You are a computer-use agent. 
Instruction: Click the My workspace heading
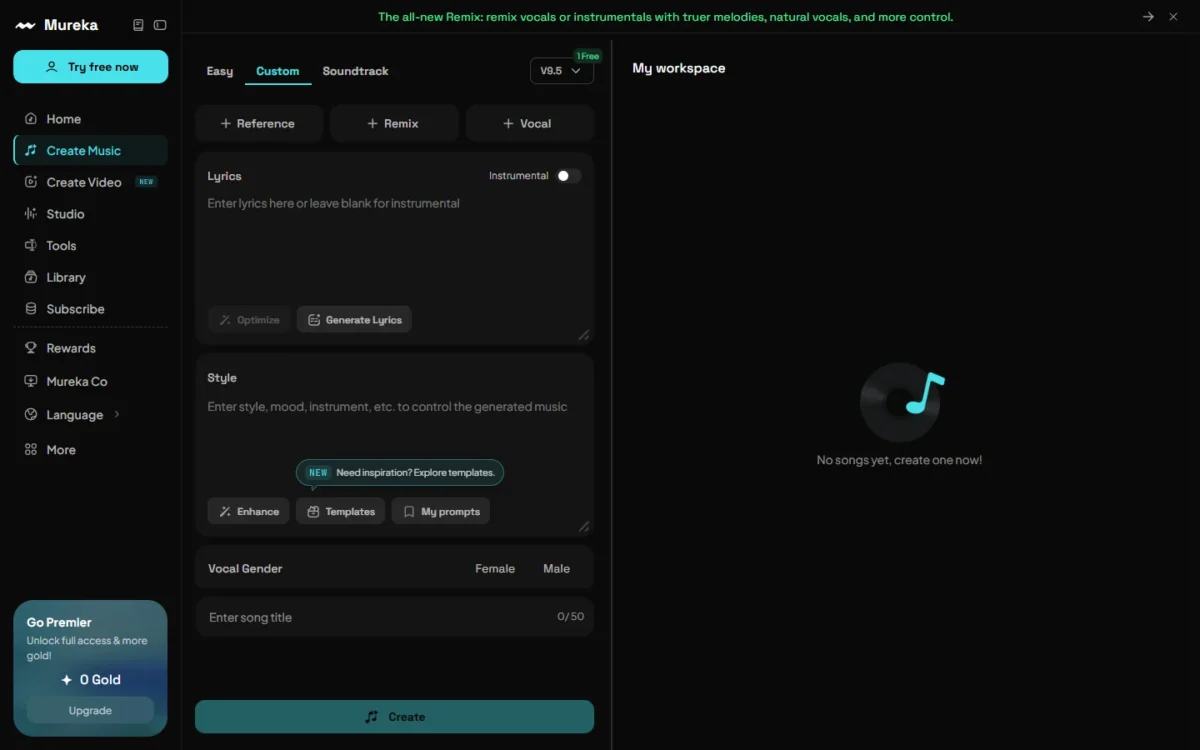click(x=679, y=68)
